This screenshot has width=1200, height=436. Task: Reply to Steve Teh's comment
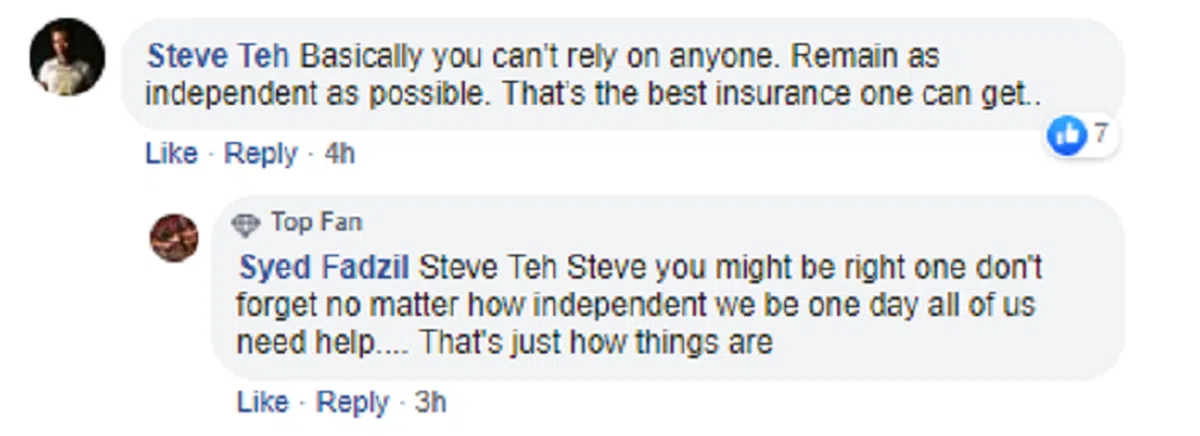260,154
